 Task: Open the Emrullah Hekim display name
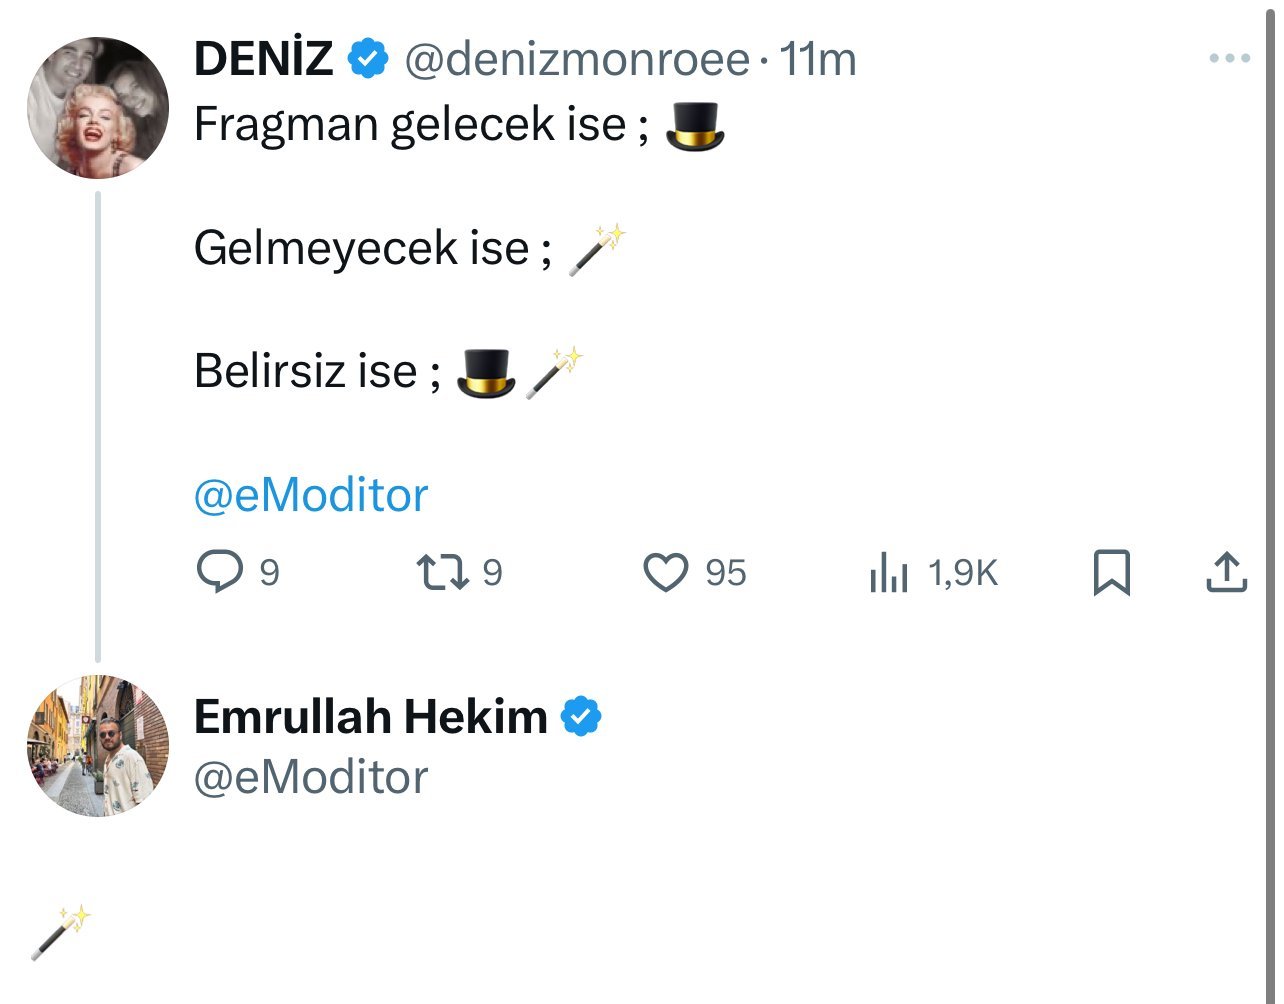point(371,717)
